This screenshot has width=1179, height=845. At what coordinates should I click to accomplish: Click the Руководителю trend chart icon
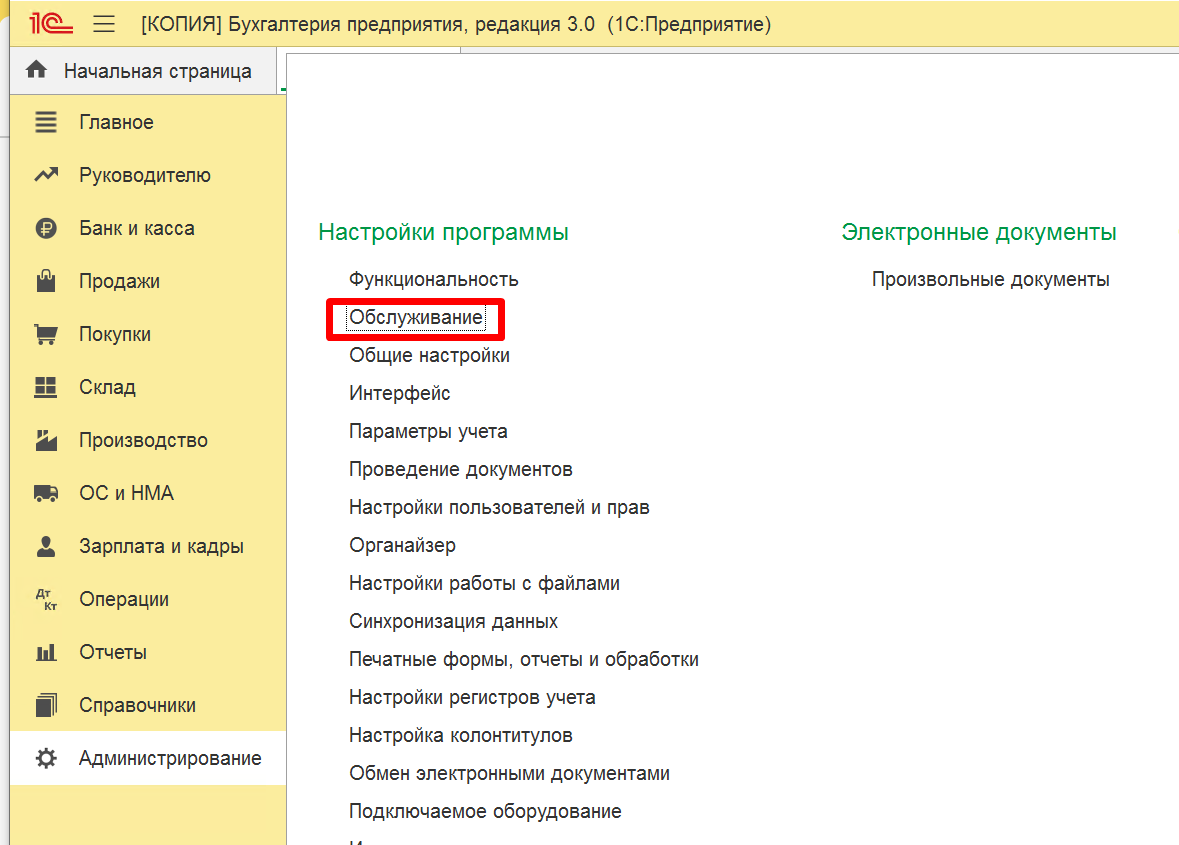[x=46, y=175]
